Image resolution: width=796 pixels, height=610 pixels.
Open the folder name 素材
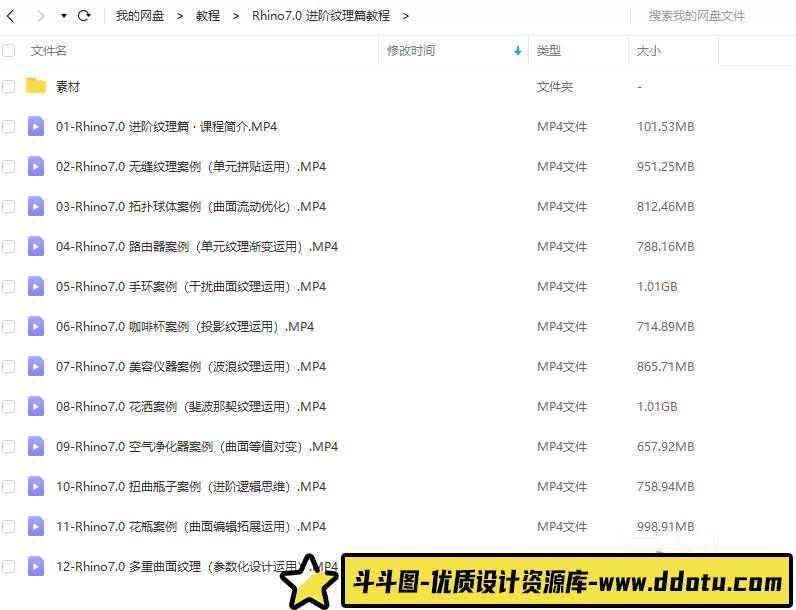coord(68,87)
